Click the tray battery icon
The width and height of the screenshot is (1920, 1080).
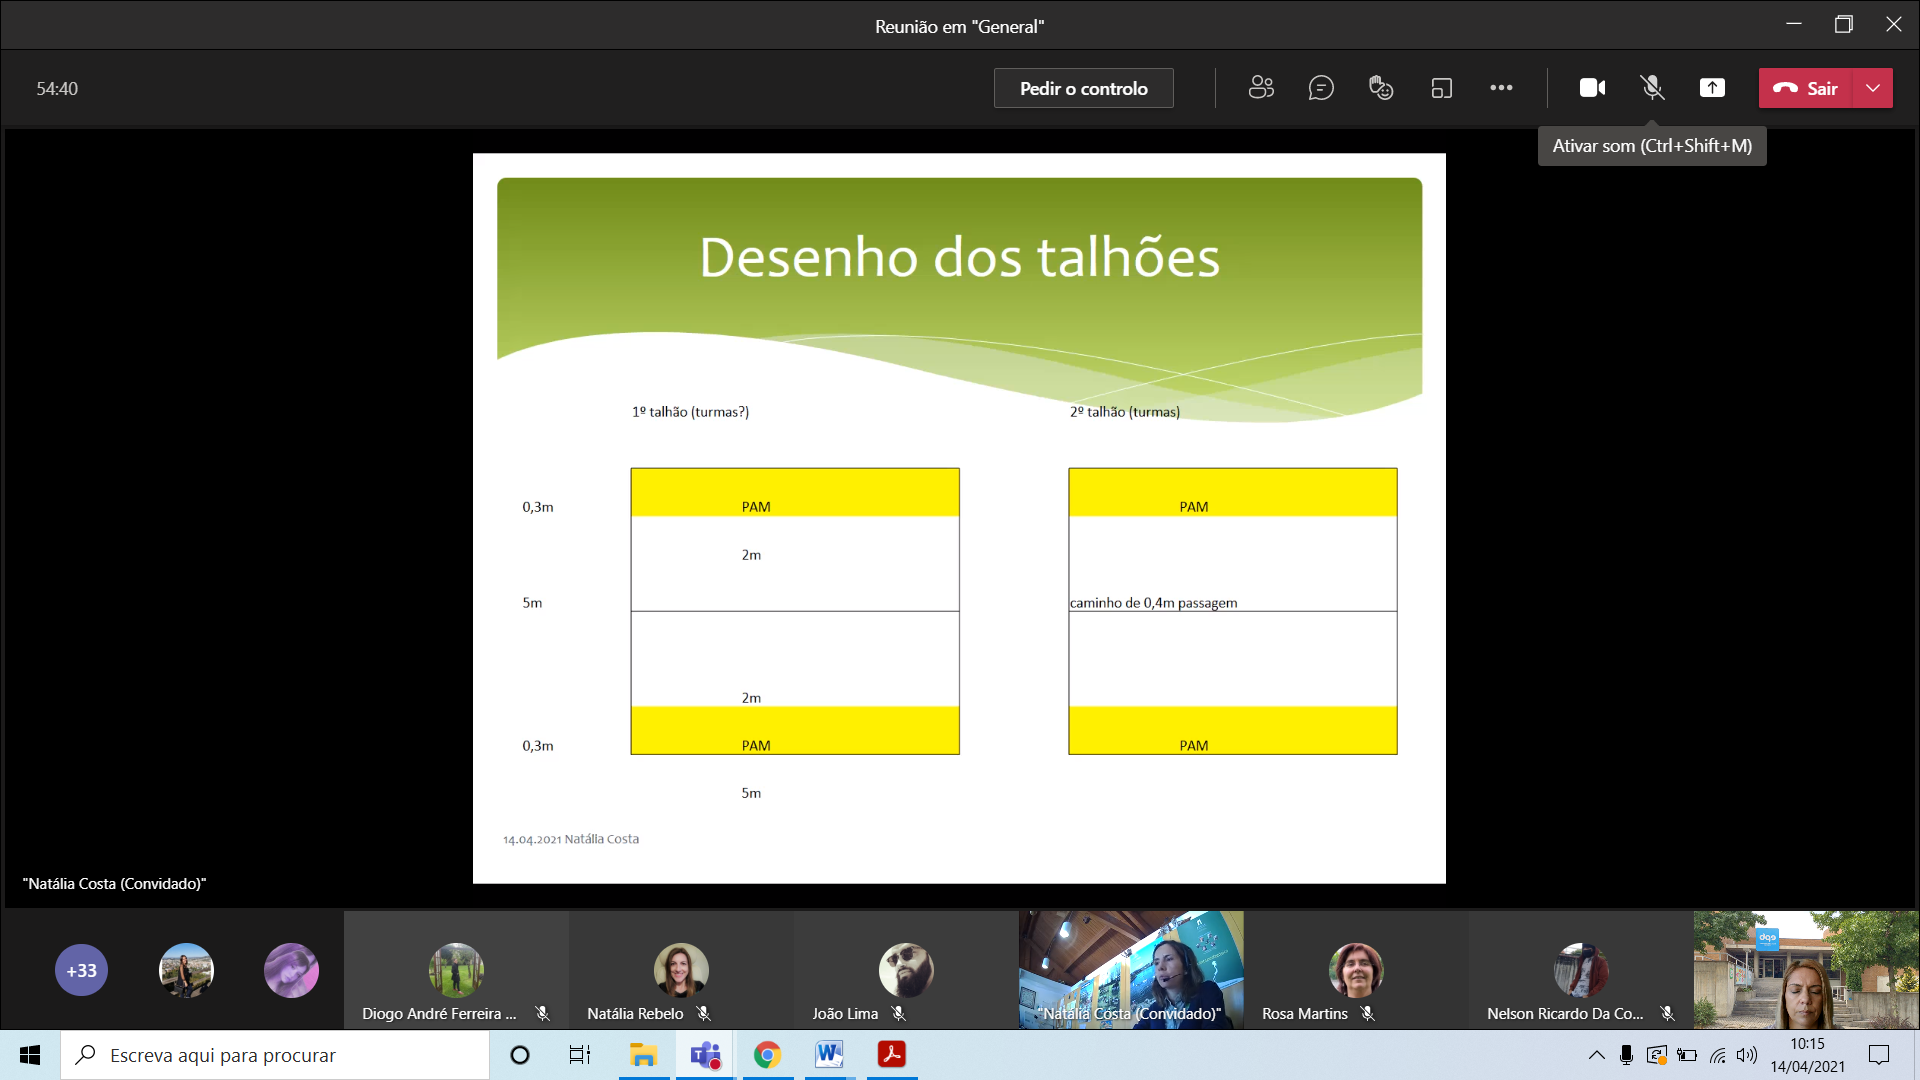coord(1687,1055)
